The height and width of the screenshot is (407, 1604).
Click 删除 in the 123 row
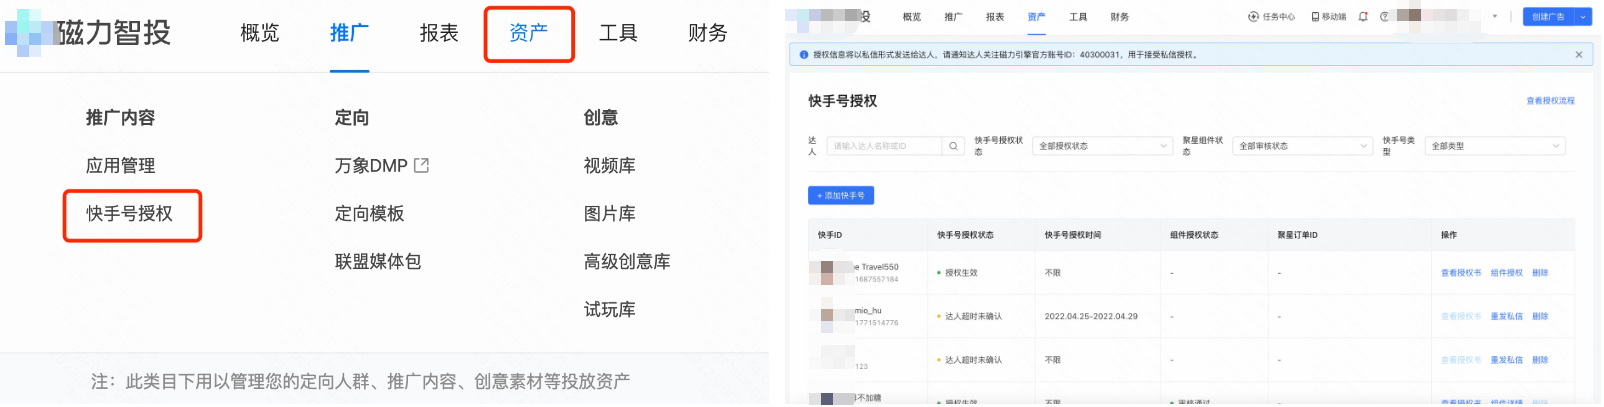1540,360
